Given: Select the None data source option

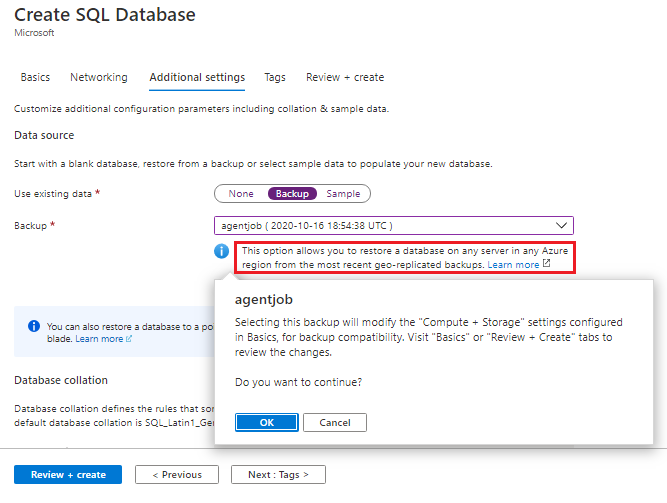Looking at the screenshot, I should (x=241, y=194).
